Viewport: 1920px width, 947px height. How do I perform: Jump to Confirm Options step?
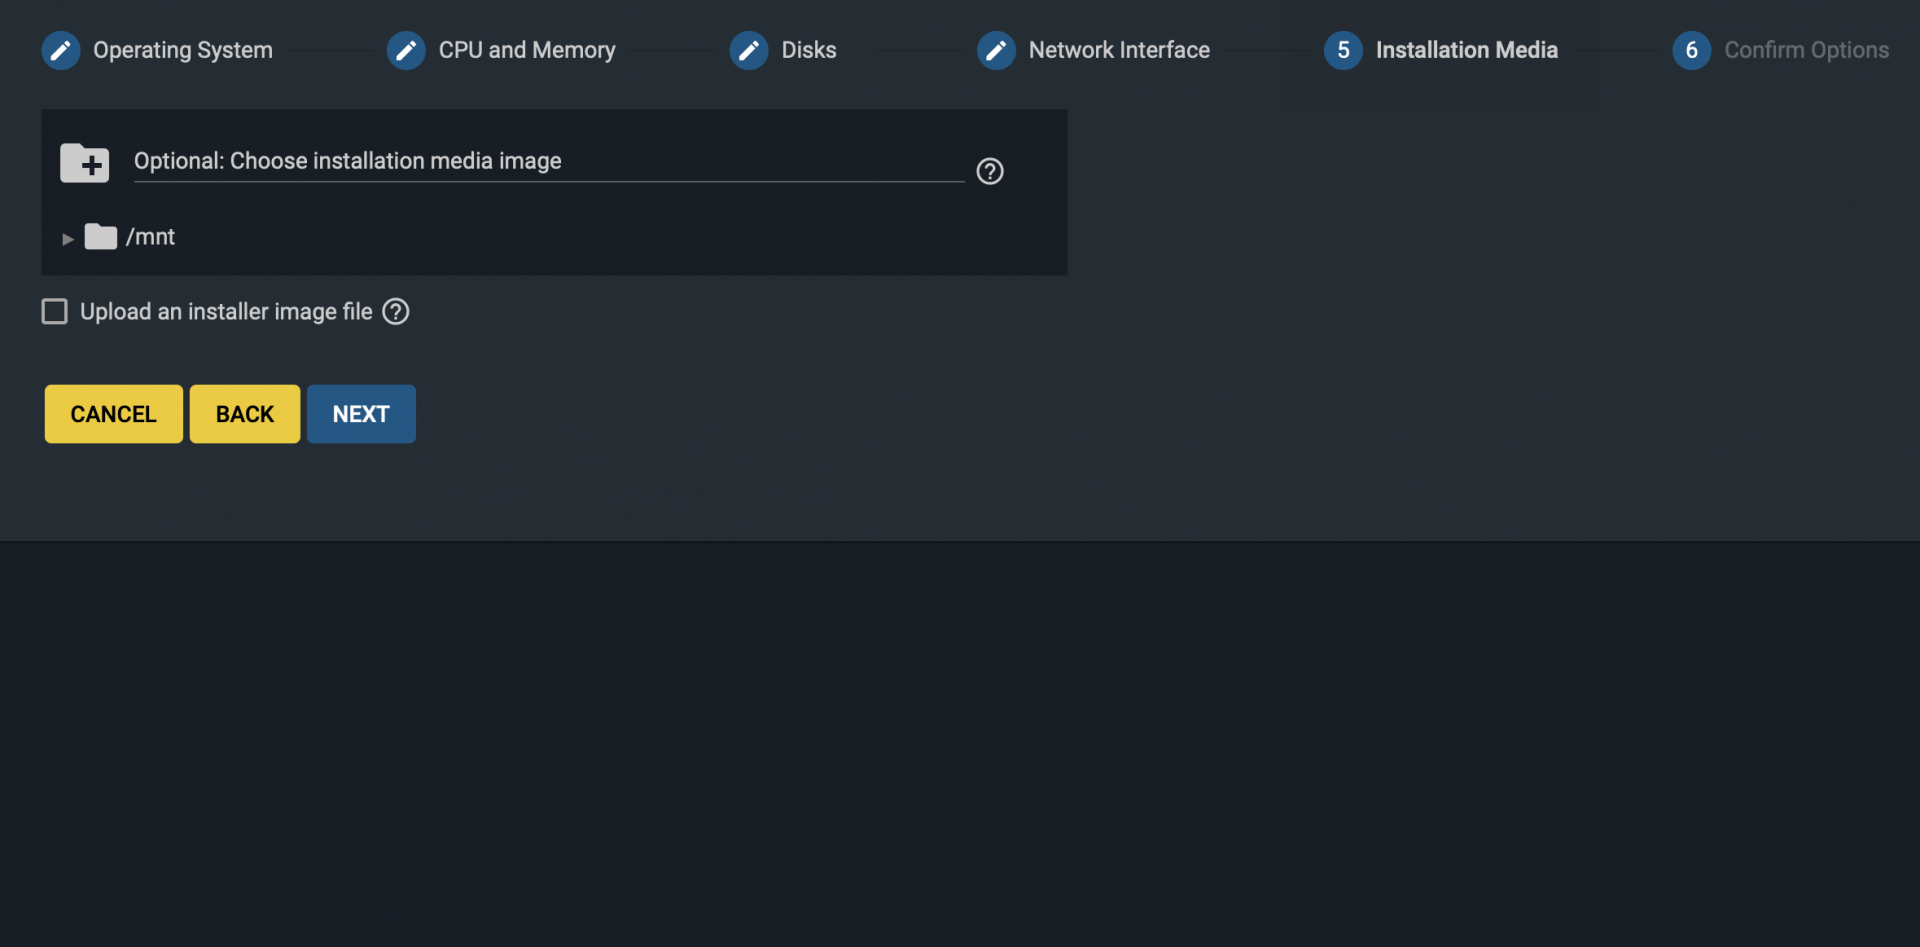[x=1807, y=50]
